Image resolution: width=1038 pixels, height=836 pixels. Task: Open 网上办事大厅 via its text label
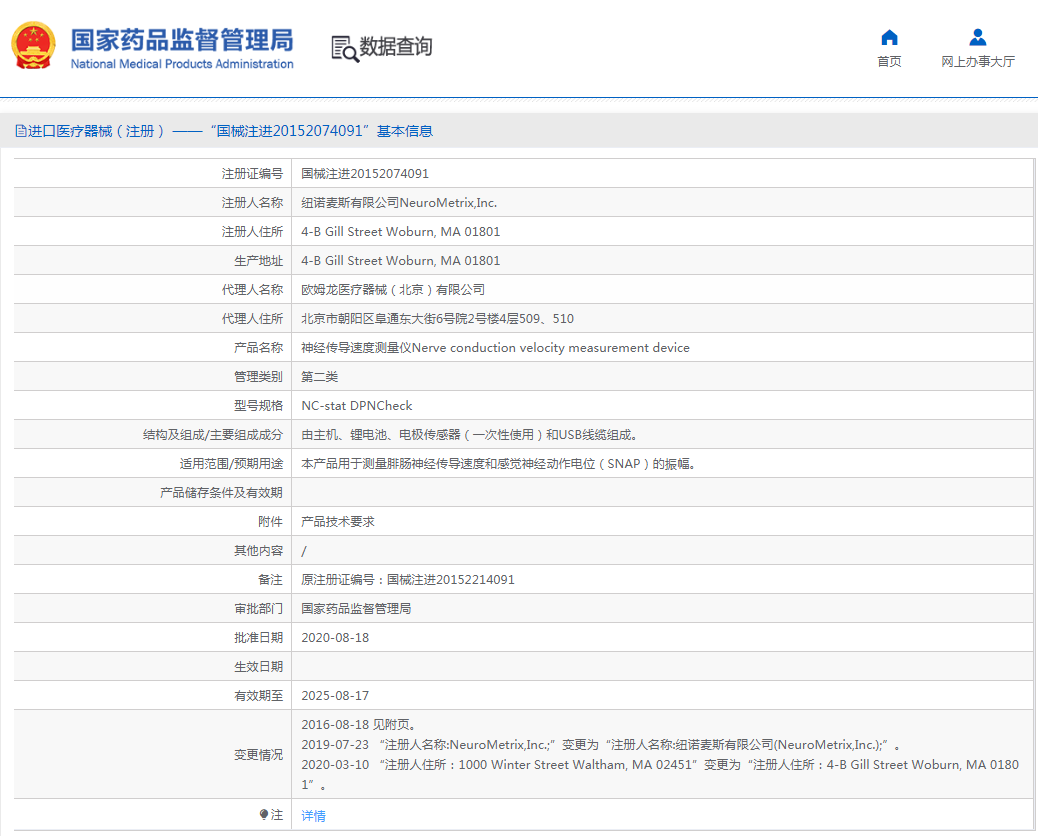click(977, 62)
